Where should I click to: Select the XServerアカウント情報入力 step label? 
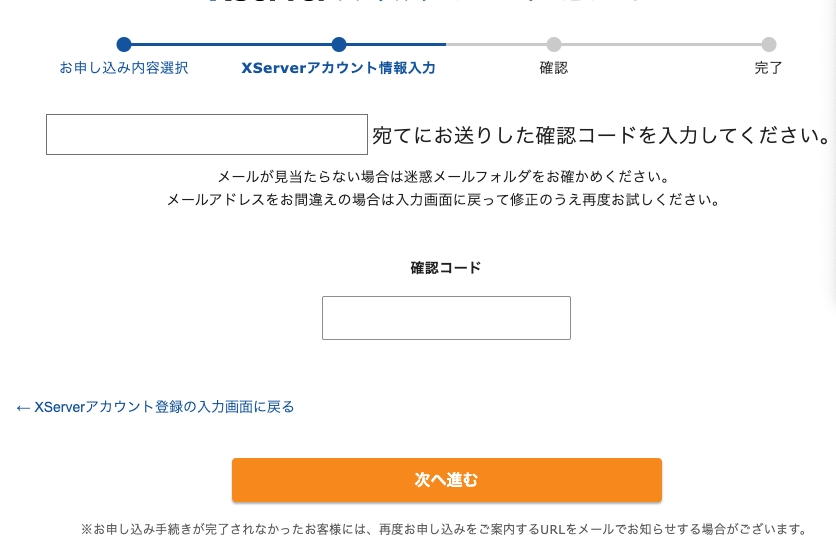click(x=339, y=68)
